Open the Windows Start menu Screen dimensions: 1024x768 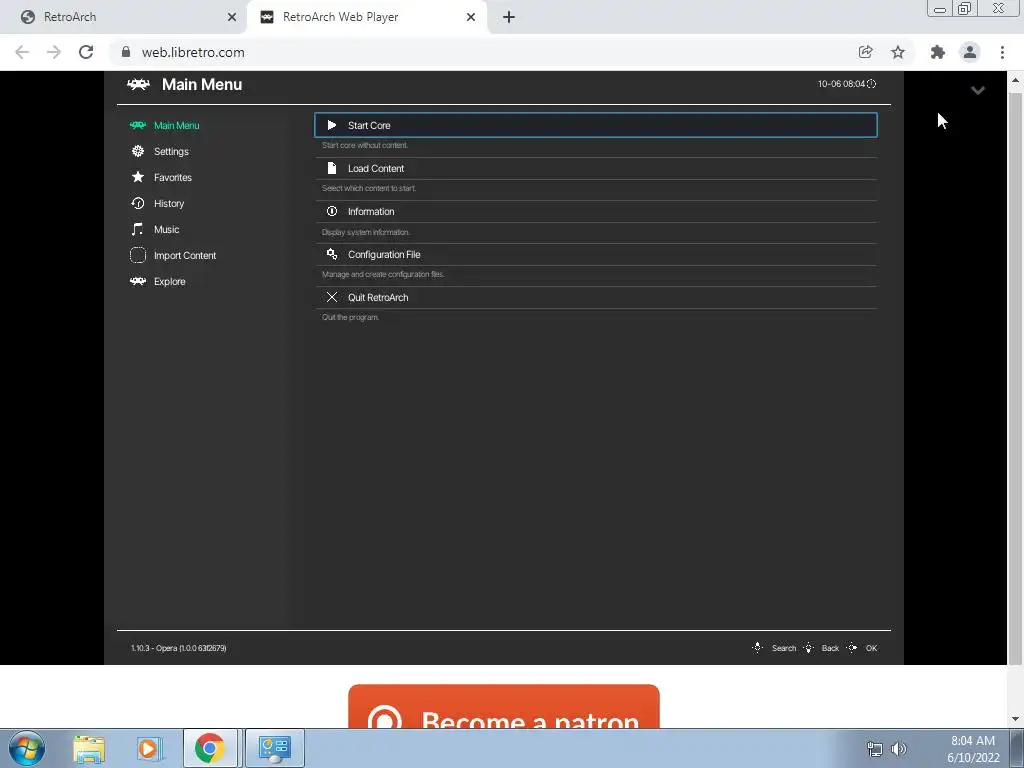point(27,748)
